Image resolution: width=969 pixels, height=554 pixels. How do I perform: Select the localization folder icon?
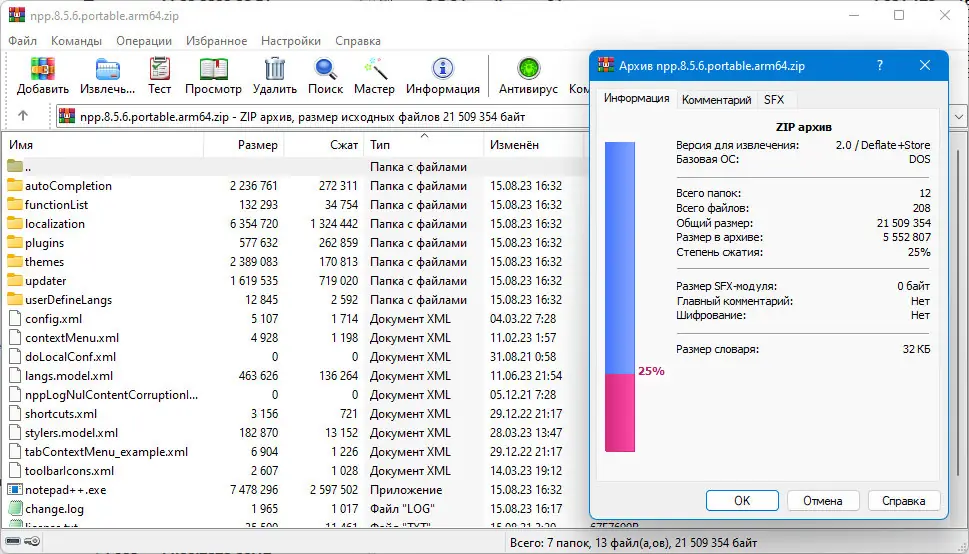(15, 223)
